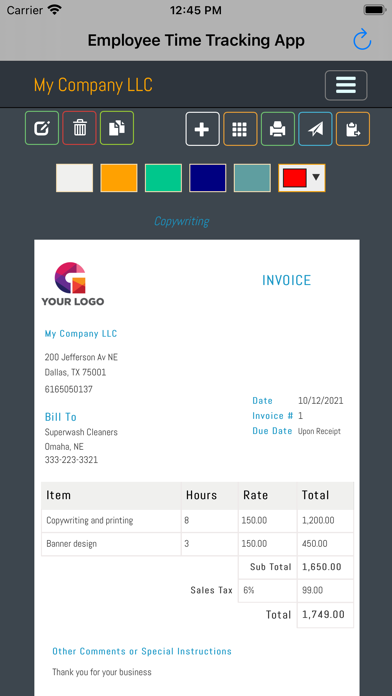The image size is (392, 696).
Task: Click the Sub Total value 1,650.00
Action: [x=325, y=567]
